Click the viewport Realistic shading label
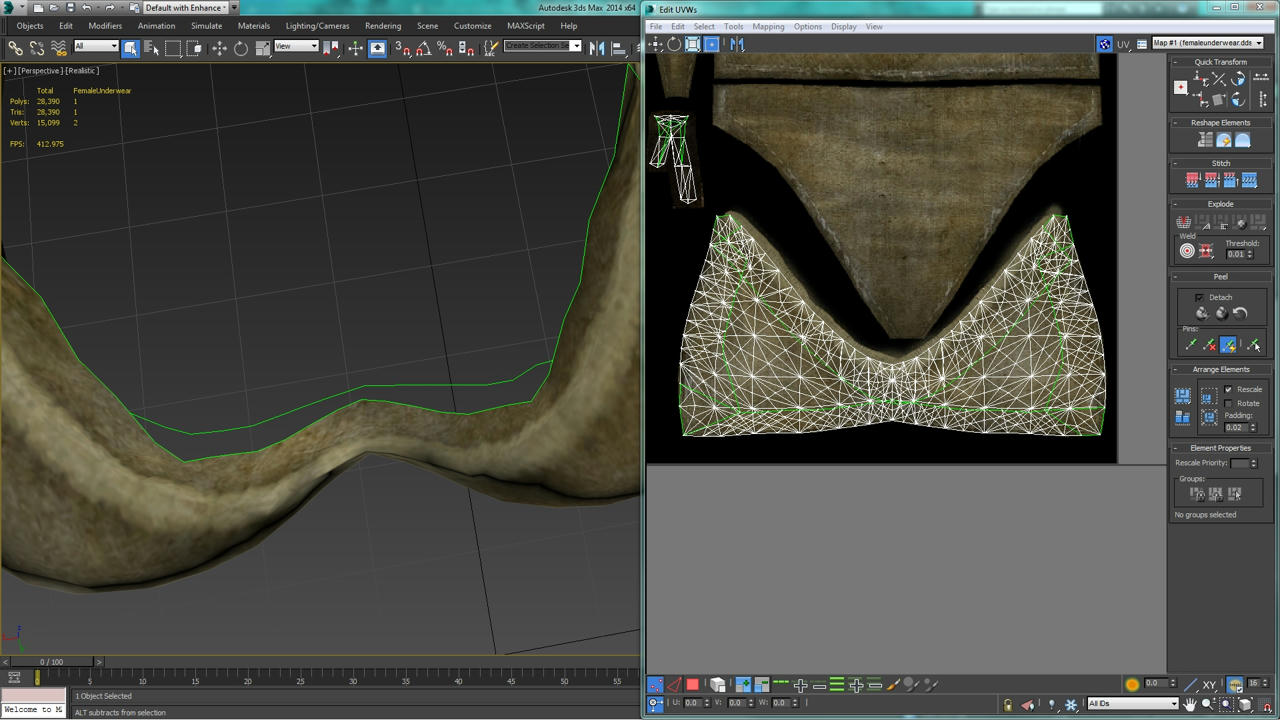Image resolution: width=1280 pixels, height=720 pixels. click(x=83, y=71)
